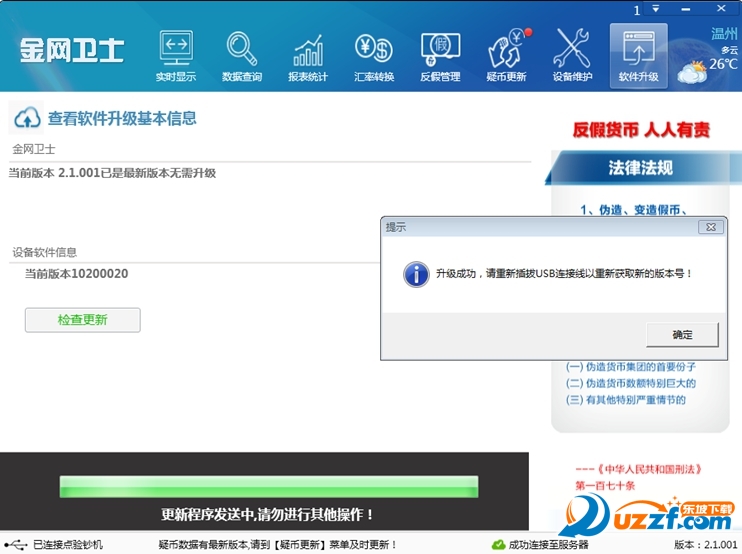Viewport: 742px width, 554px height.
Task: Open the 反假管理 anti-counterfeit management icon
Action: (440, 56)
